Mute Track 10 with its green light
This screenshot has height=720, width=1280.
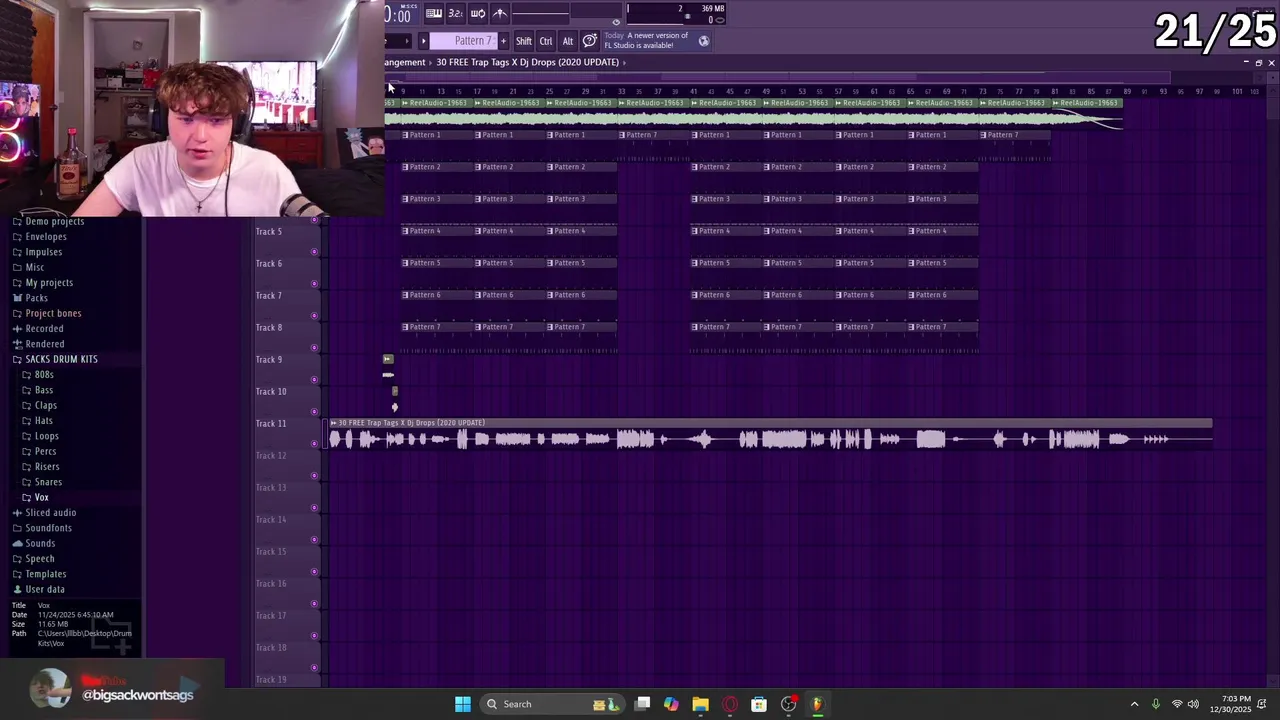coord(314,412)
